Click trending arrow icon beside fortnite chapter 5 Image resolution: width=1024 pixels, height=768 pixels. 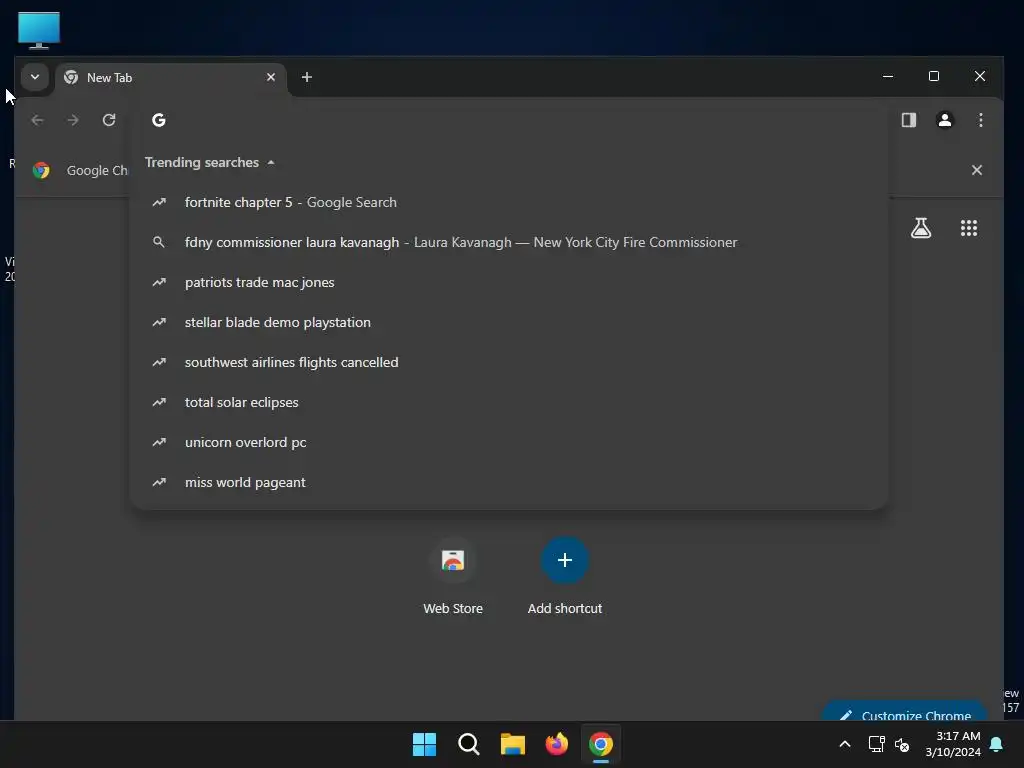tap(159, 202)
